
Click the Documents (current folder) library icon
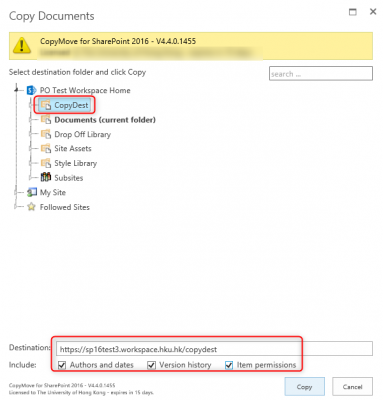pos(46,119)
